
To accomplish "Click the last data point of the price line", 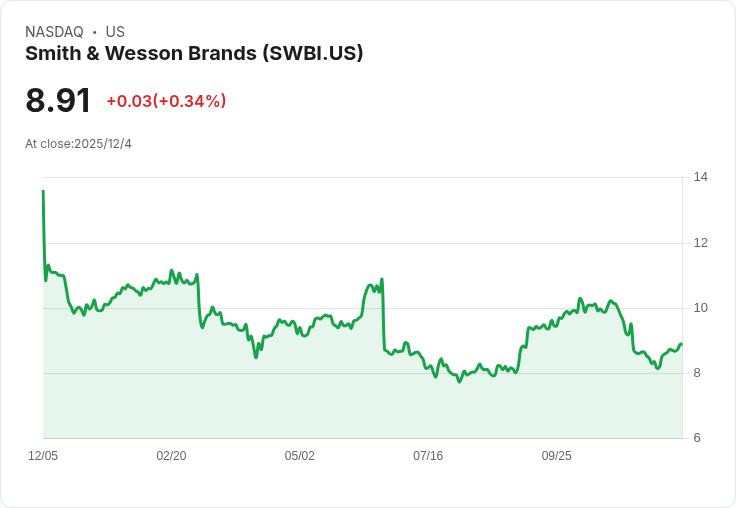I will [681, 344].
